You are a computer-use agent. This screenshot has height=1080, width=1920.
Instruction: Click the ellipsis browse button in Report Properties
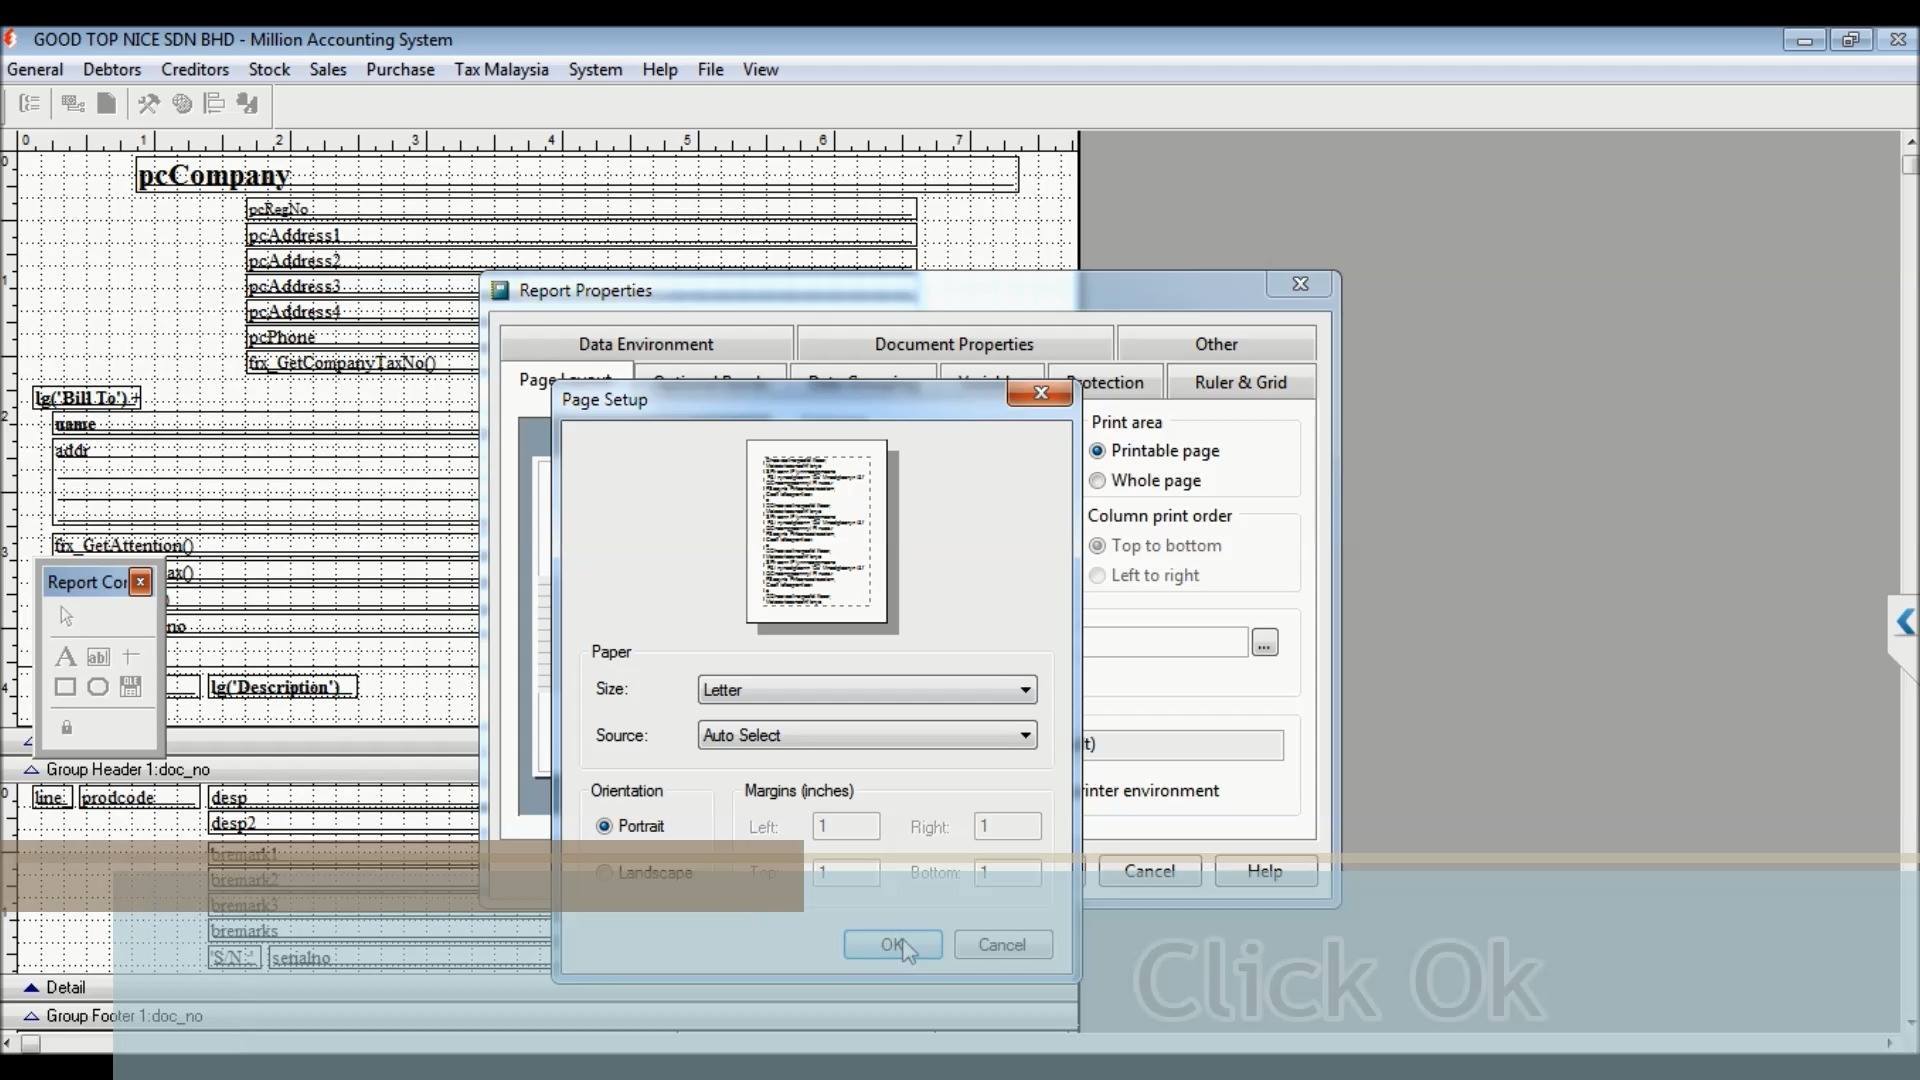click(1264, 642)
